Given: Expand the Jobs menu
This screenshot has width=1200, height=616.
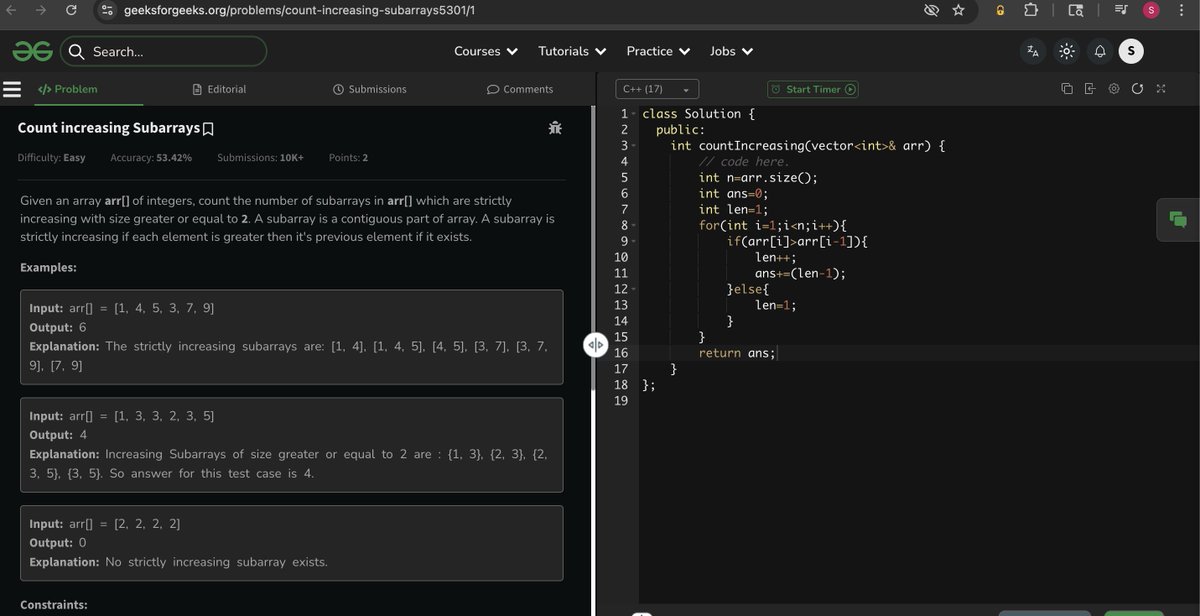Looking at the screenshot, I should click(x=732, y=51).
